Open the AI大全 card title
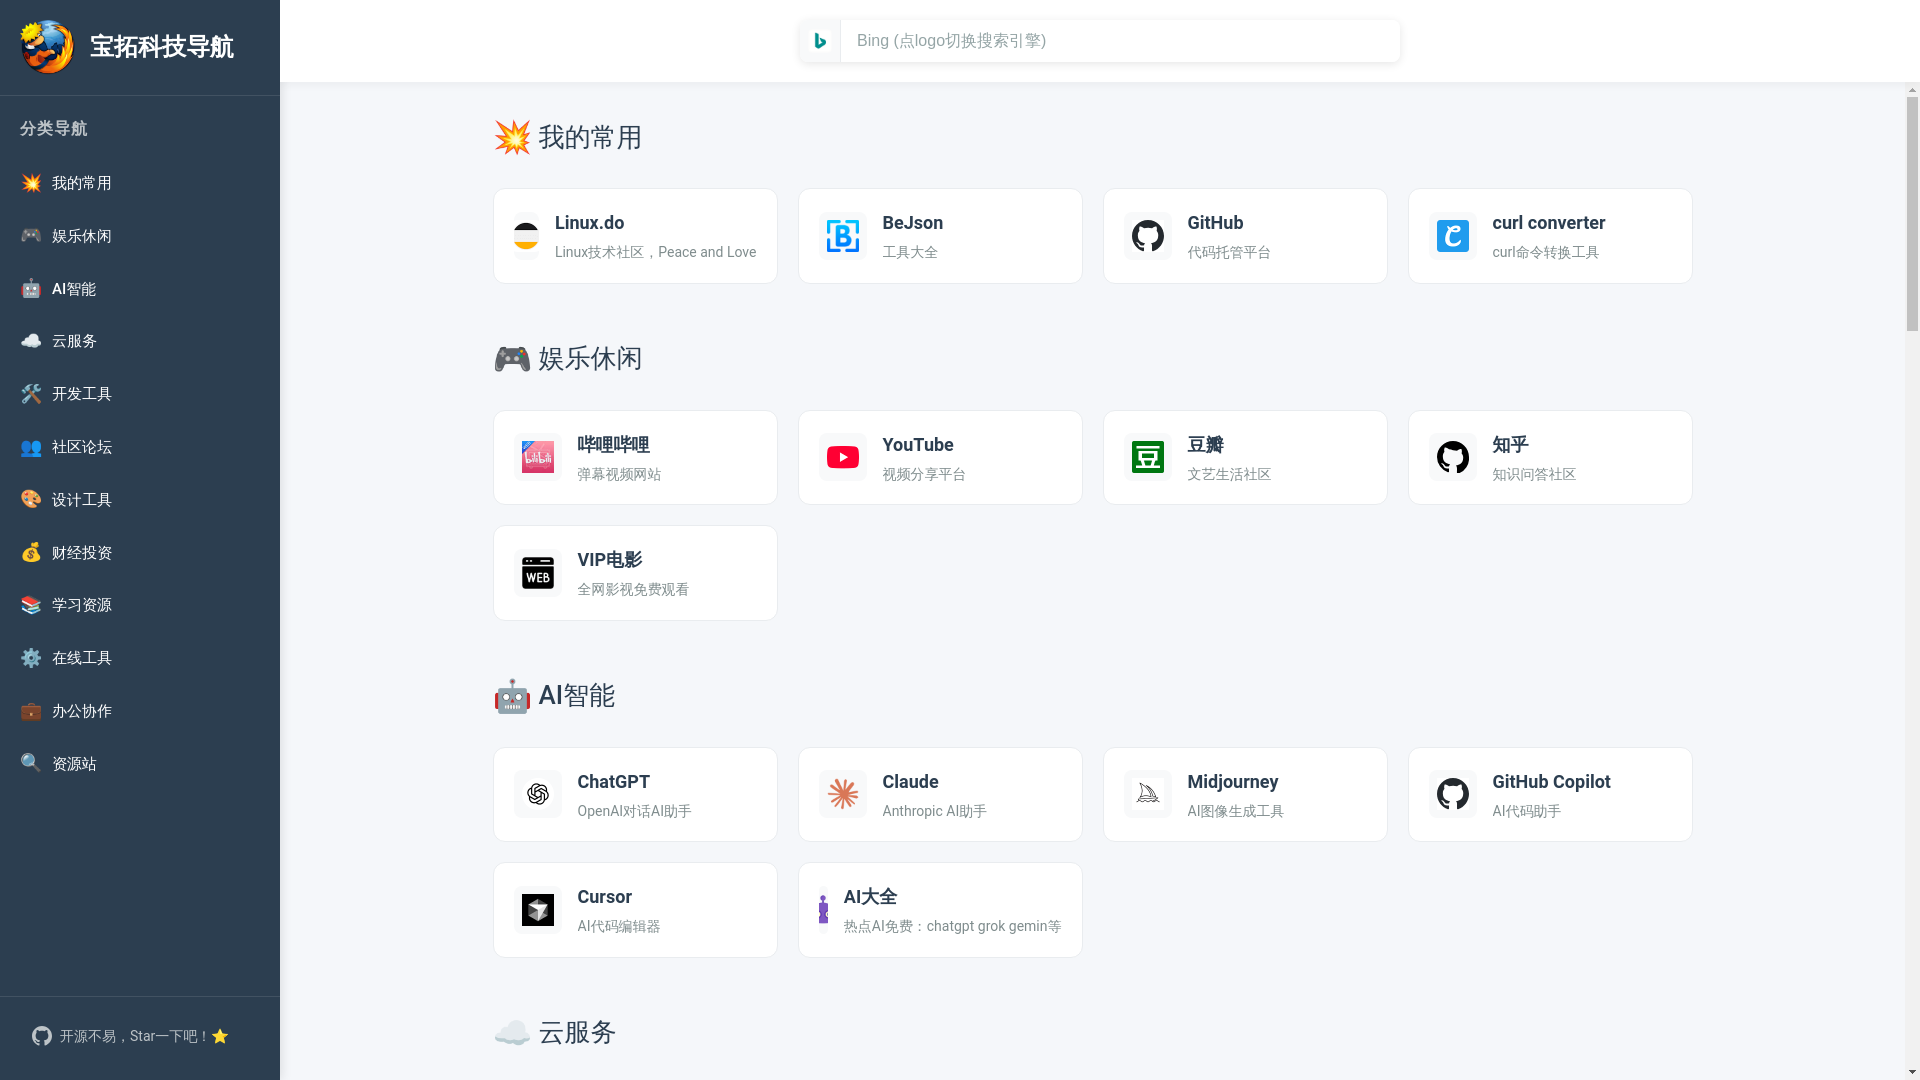 870,897
